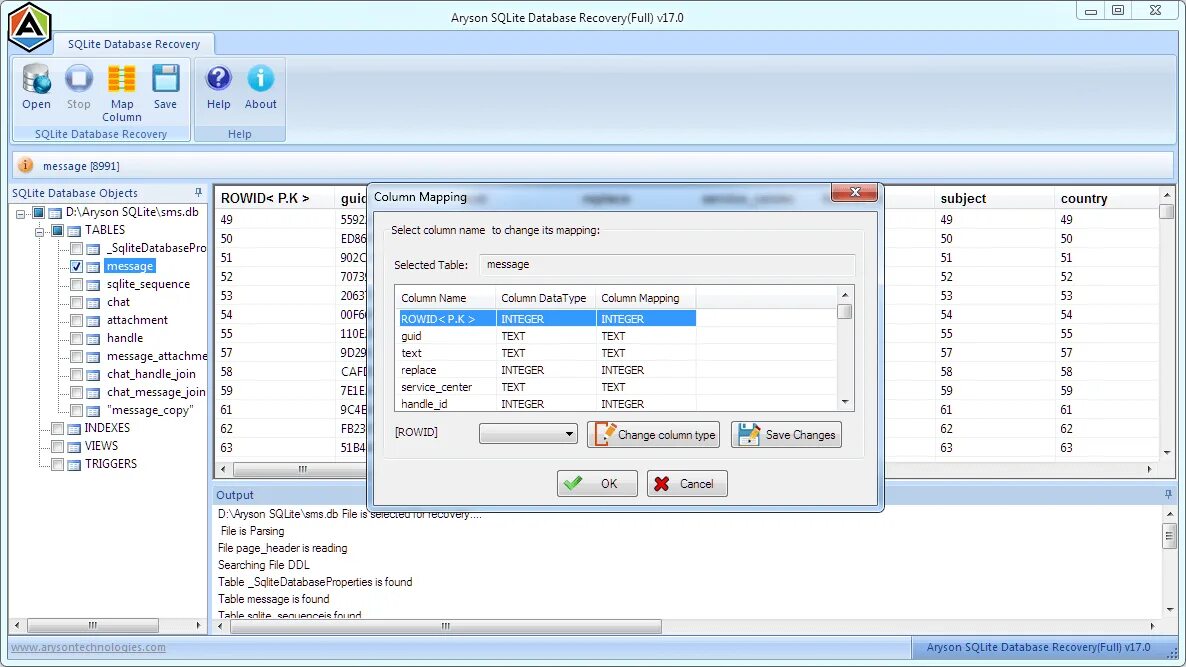Click the Save Changes button

pyautogui.click(x=786, y=434)
